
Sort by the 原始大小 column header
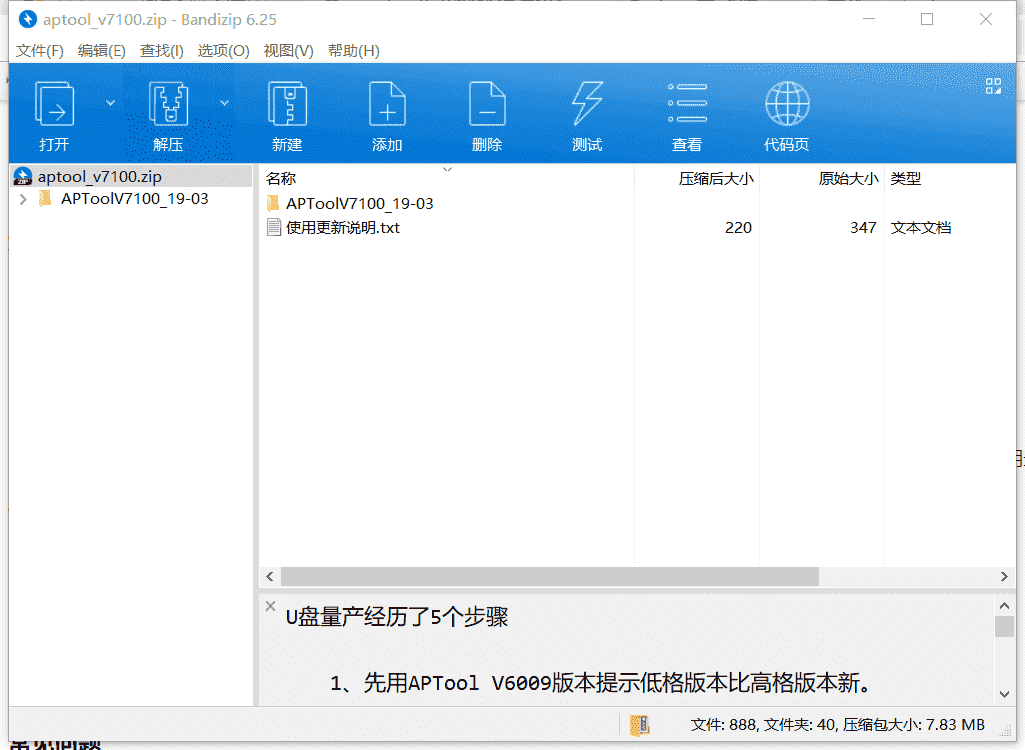pyautogui.click(x=822, y=179)
